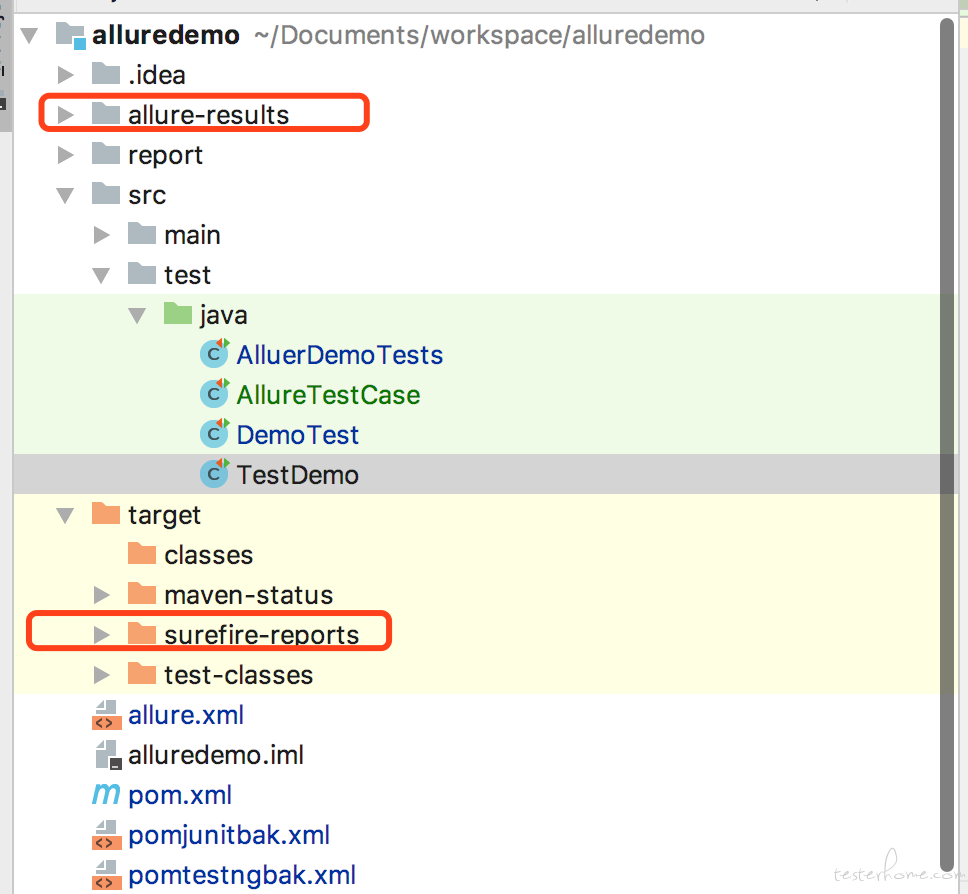This screenshot has height=894, width=968.
Task: Click the orange target folder icon
Action: coord(106,513)
